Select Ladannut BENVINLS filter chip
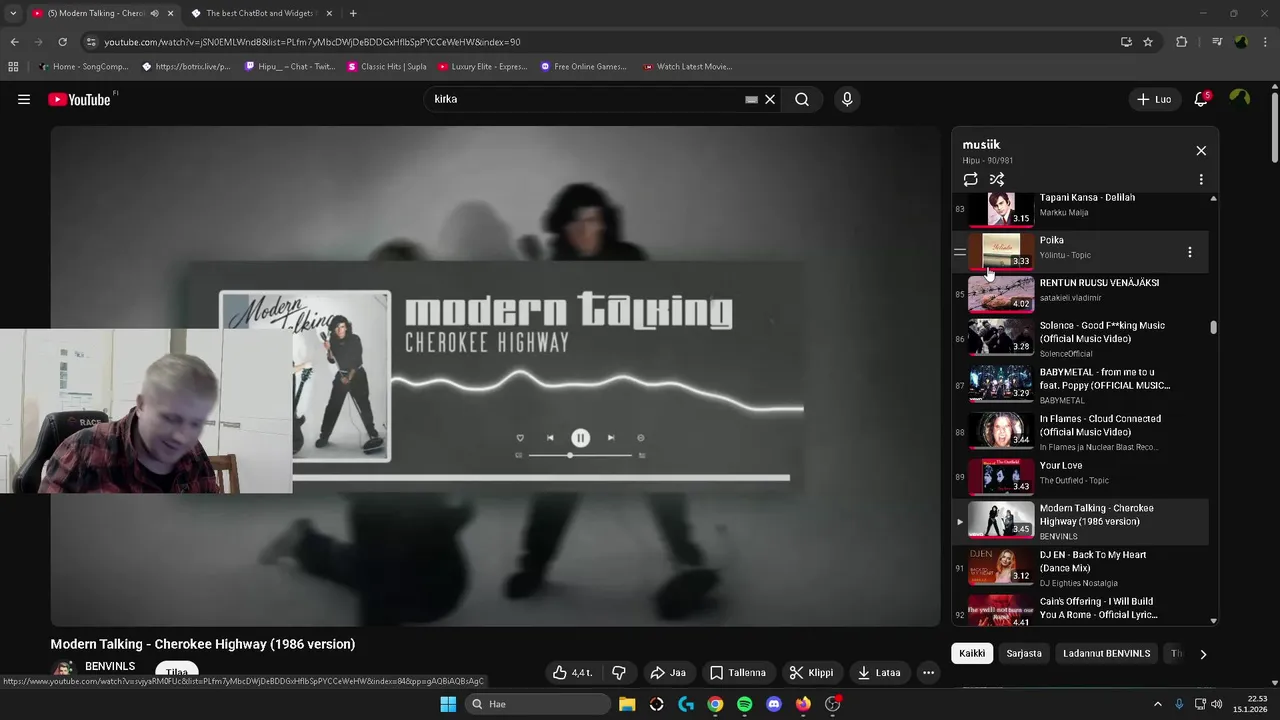Image resolution: width=1280 pixels, height=720 pixels. click(1106, 653)
